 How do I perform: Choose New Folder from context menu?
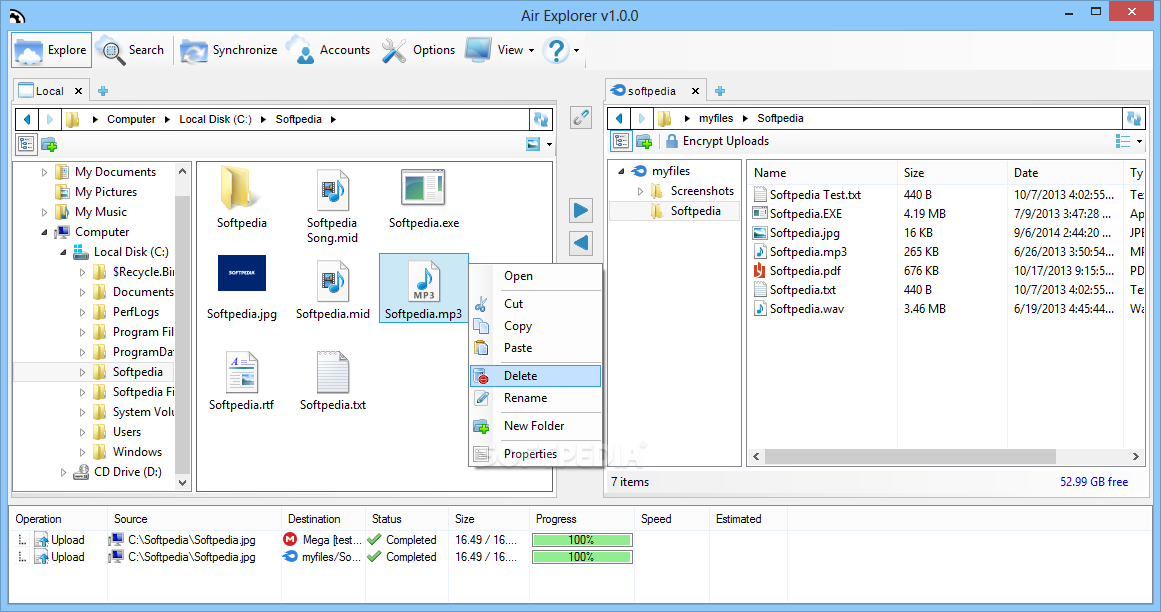click(x=535, y=426)
